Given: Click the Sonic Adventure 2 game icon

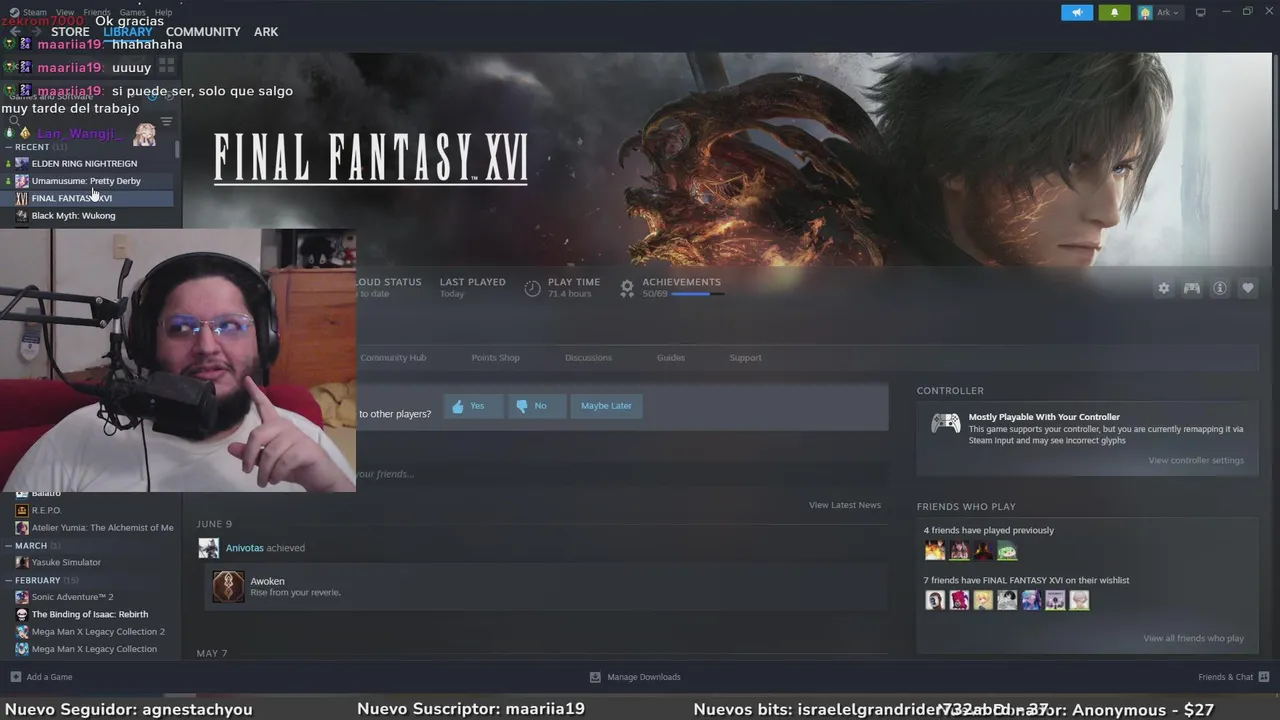Looking at the screenshot, I should point(22,597).
